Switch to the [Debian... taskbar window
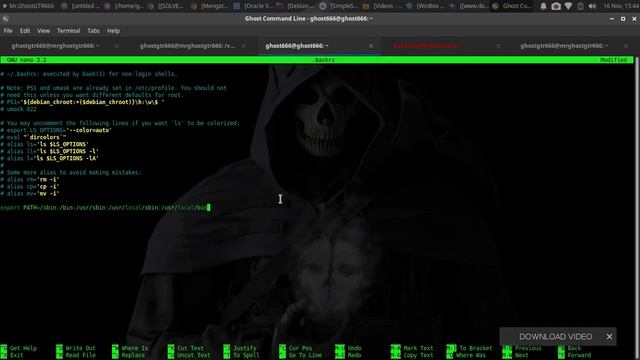The width and height of the screenshot is (640, 360). point(296,6)
